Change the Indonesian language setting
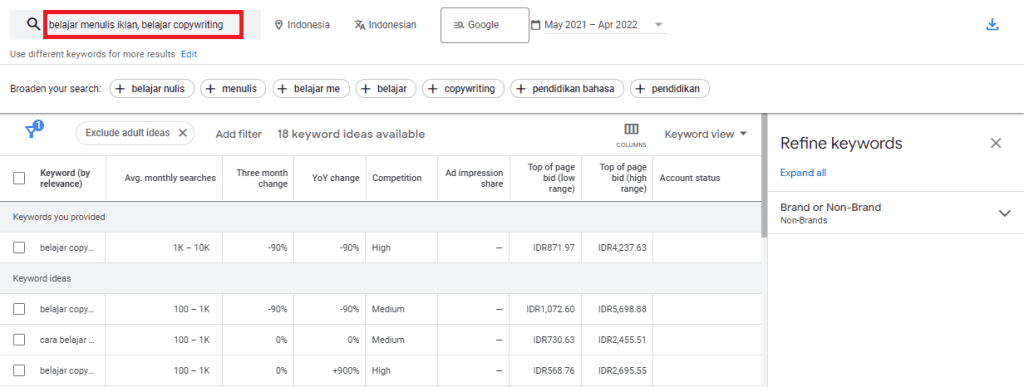 pyautogui.click(x=385, y=25)
